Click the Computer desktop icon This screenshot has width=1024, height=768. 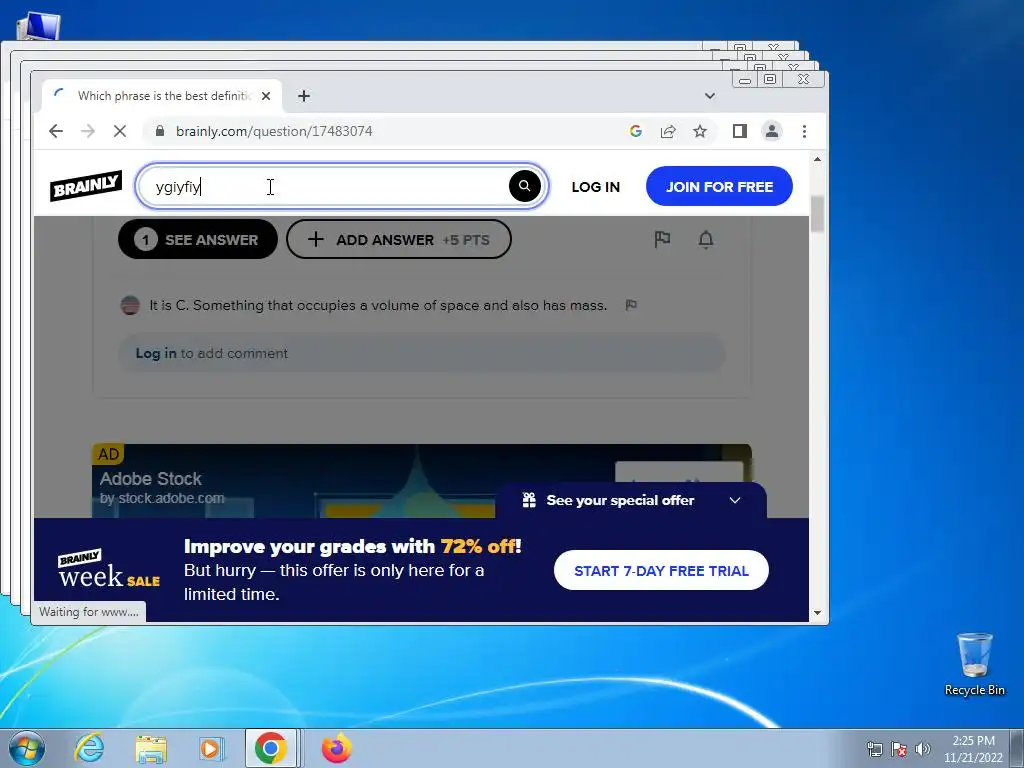click(38, 26)
